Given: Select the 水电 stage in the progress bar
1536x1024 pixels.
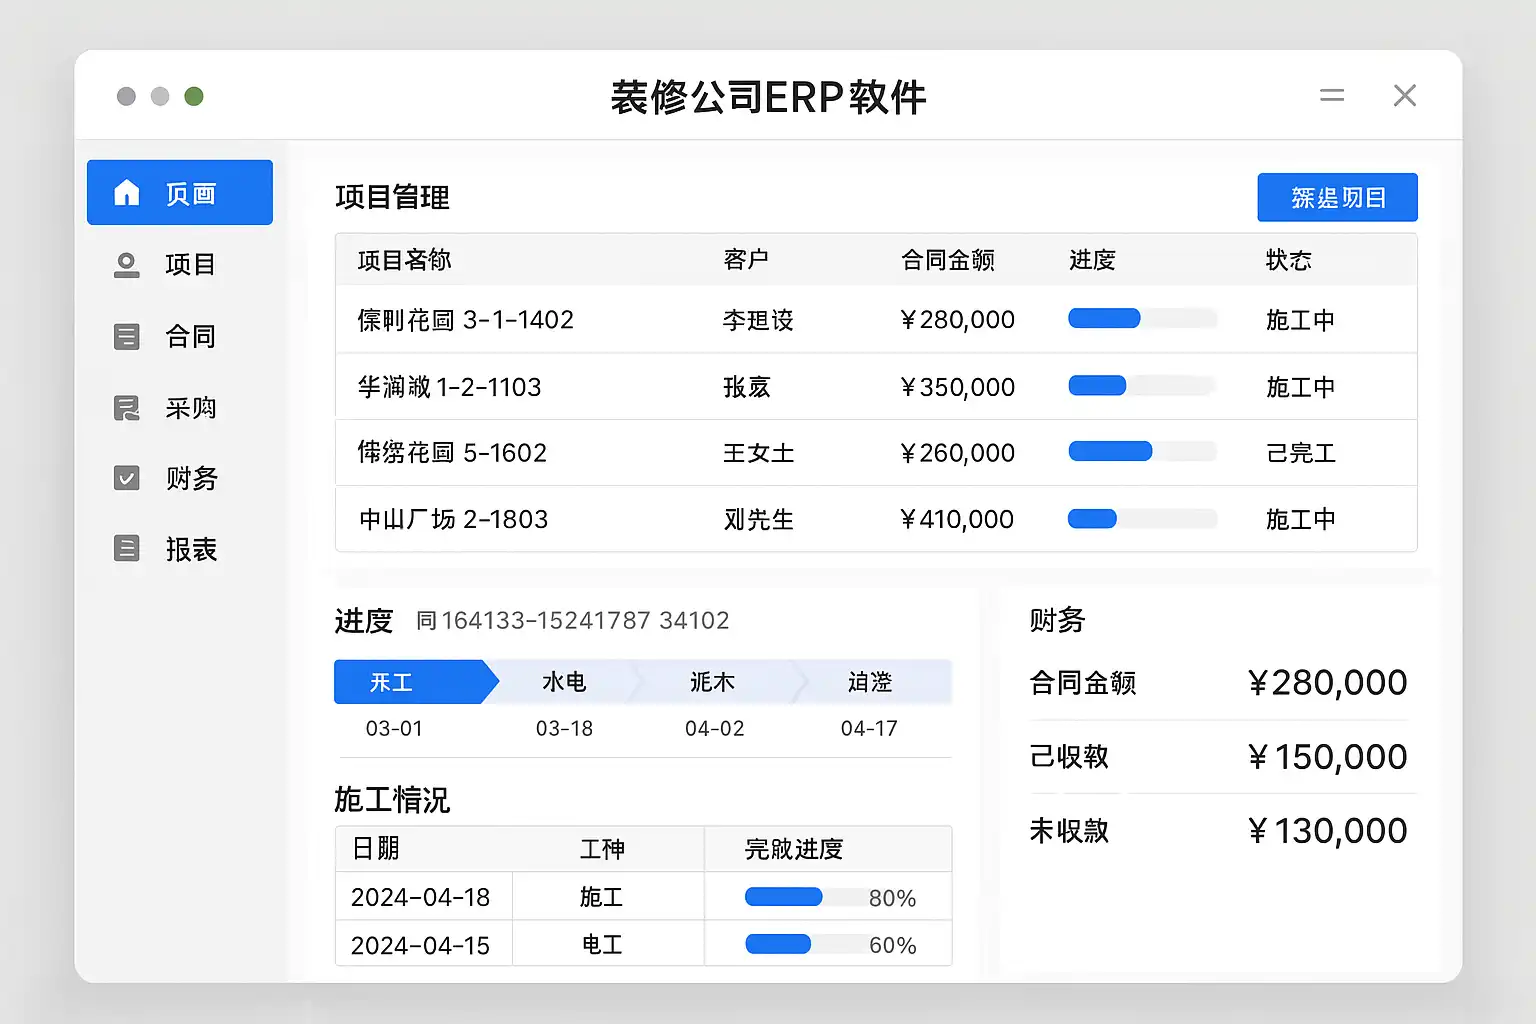Looking at the screenshot, I should (564, 682).
